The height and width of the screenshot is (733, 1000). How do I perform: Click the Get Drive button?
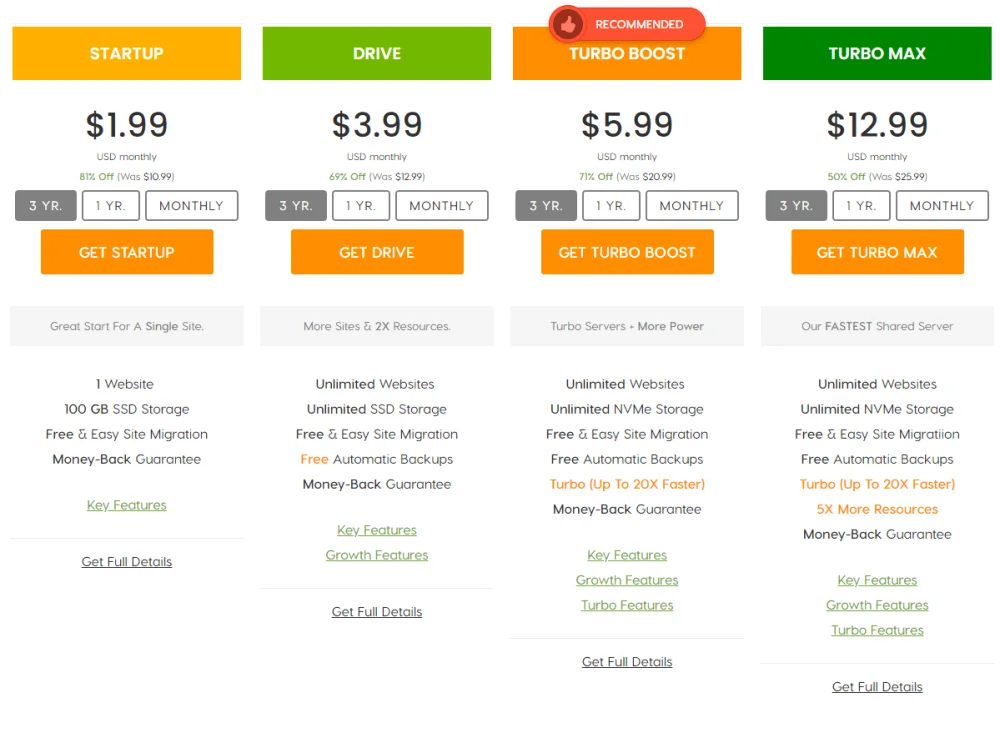(377, 252)
